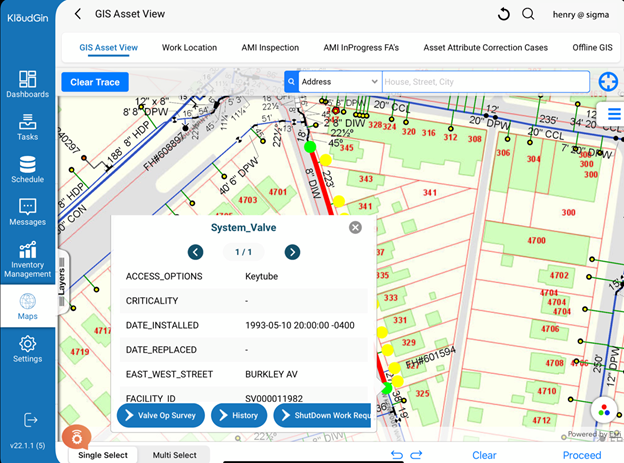
Task: Click the DATE_INSTALLED value 1993-05-10
Action: point(300,325)
